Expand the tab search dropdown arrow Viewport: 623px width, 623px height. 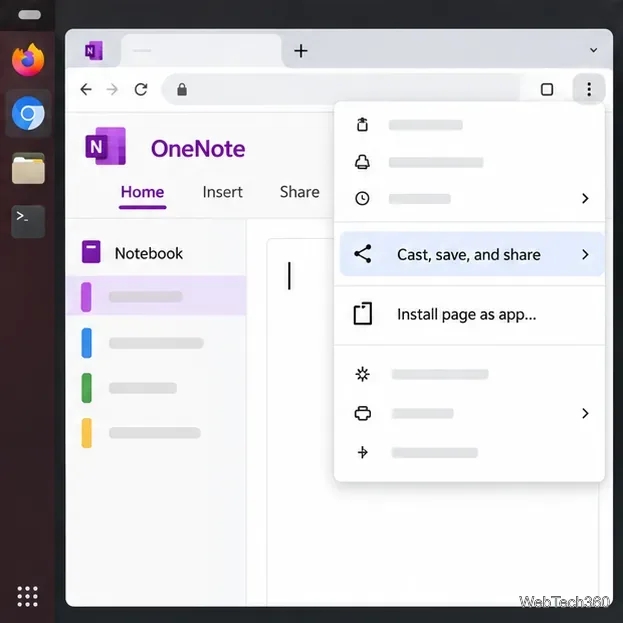tap(593, 50)
